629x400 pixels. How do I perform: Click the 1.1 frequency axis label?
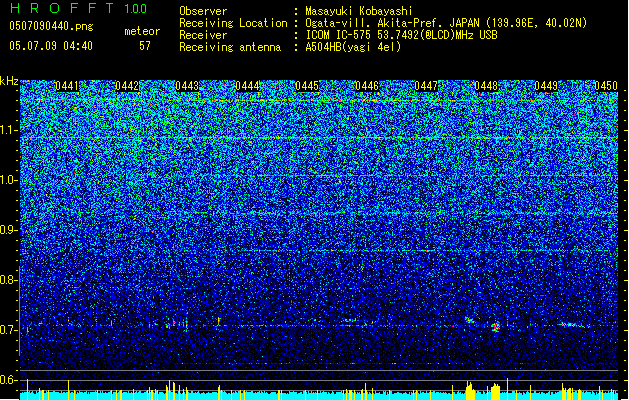[9, 130]
